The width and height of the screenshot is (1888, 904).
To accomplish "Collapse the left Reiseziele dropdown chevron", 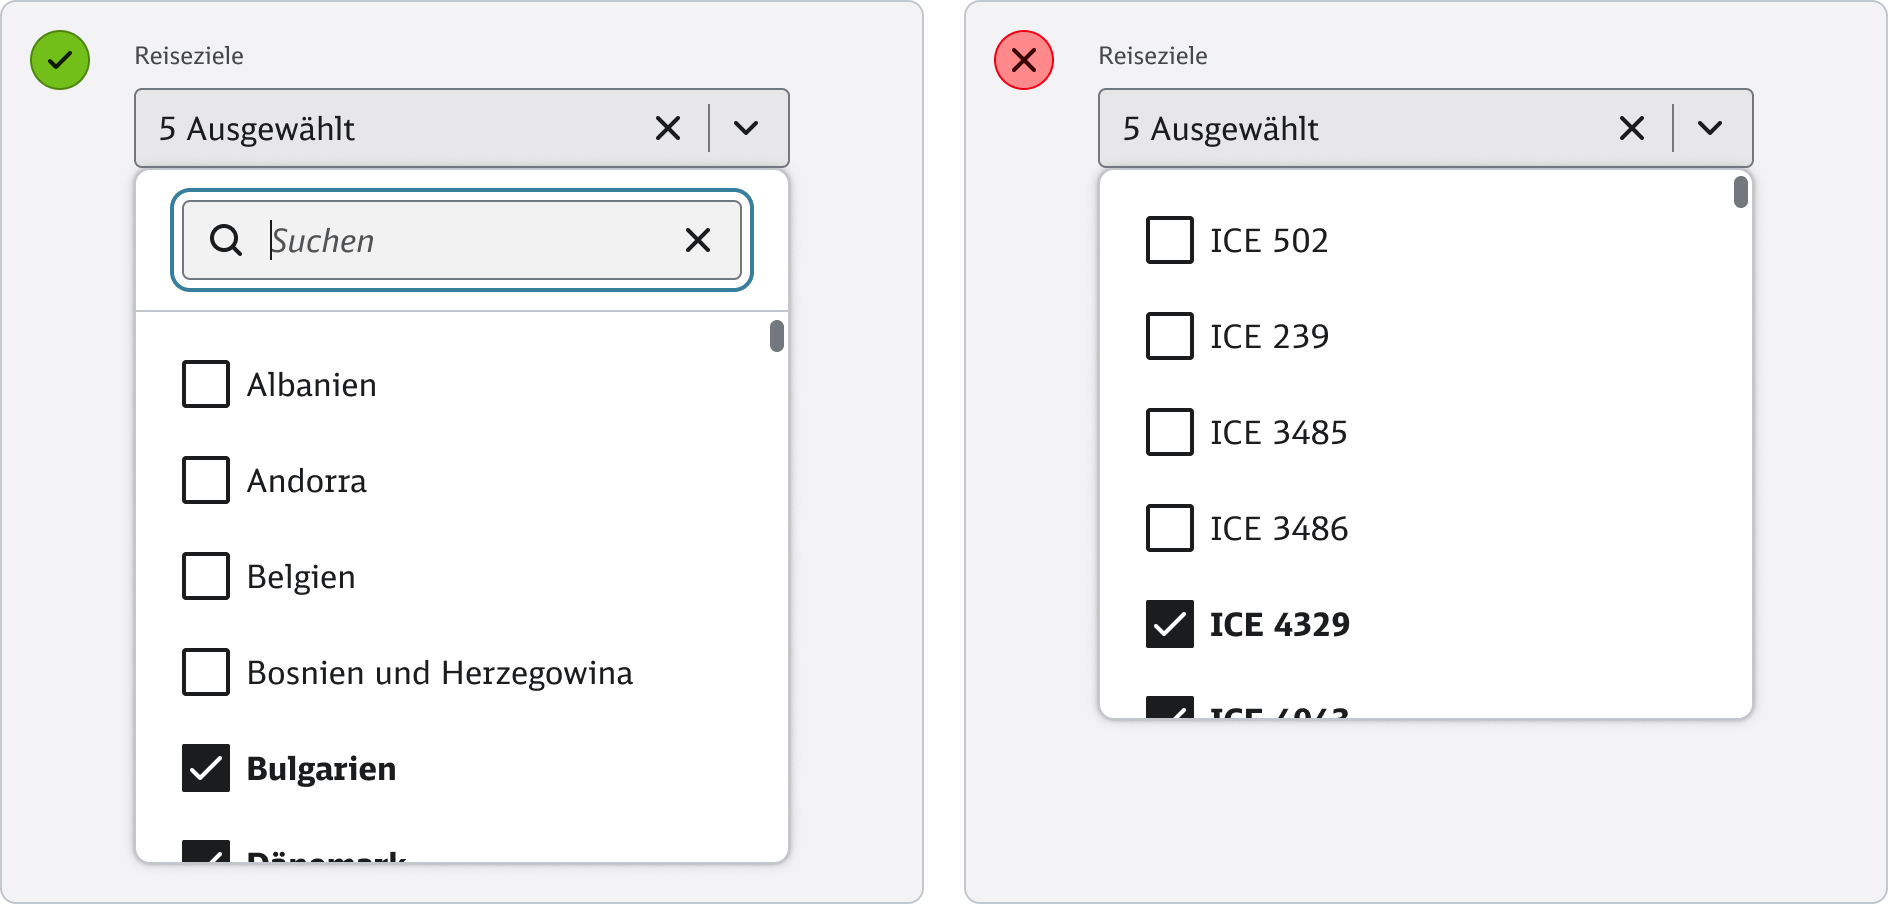I will [746, 128].
